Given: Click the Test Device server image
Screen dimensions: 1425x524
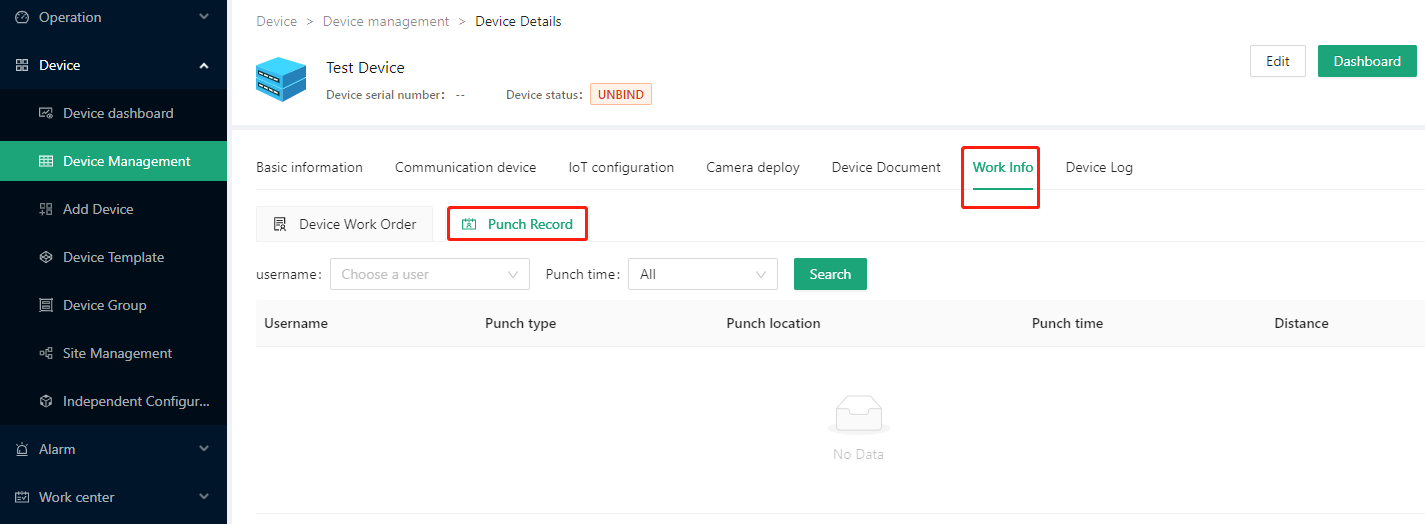Looking at the screenshot, I should 281,79.
